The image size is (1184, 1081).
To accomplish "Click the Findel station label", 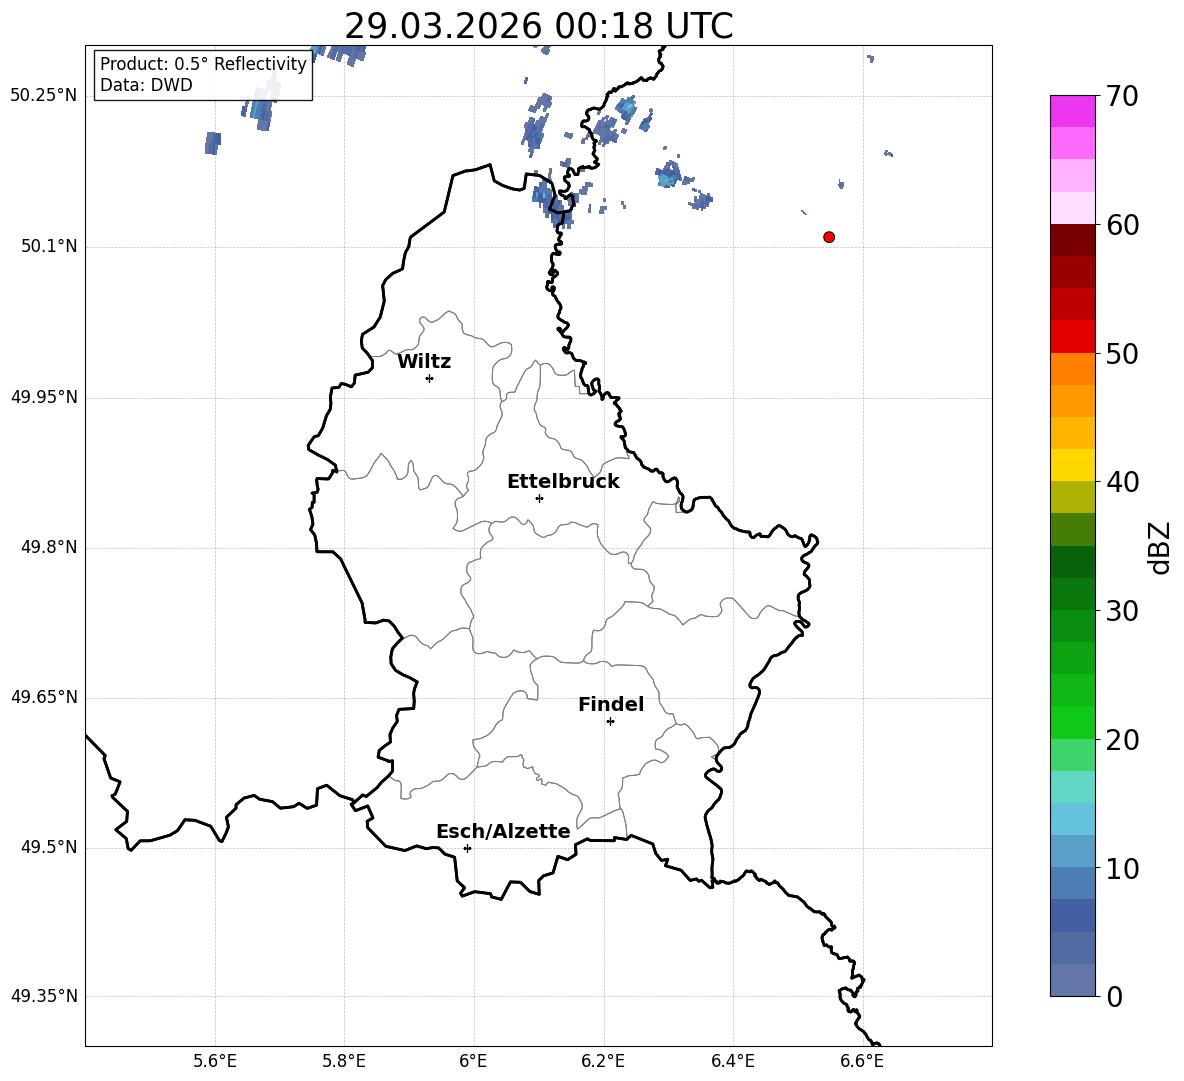I will (x=611, y=704).
